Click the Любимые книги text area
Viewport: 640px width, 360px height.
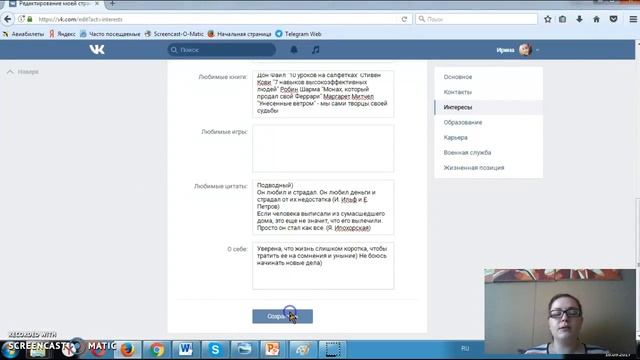[323, 94]
